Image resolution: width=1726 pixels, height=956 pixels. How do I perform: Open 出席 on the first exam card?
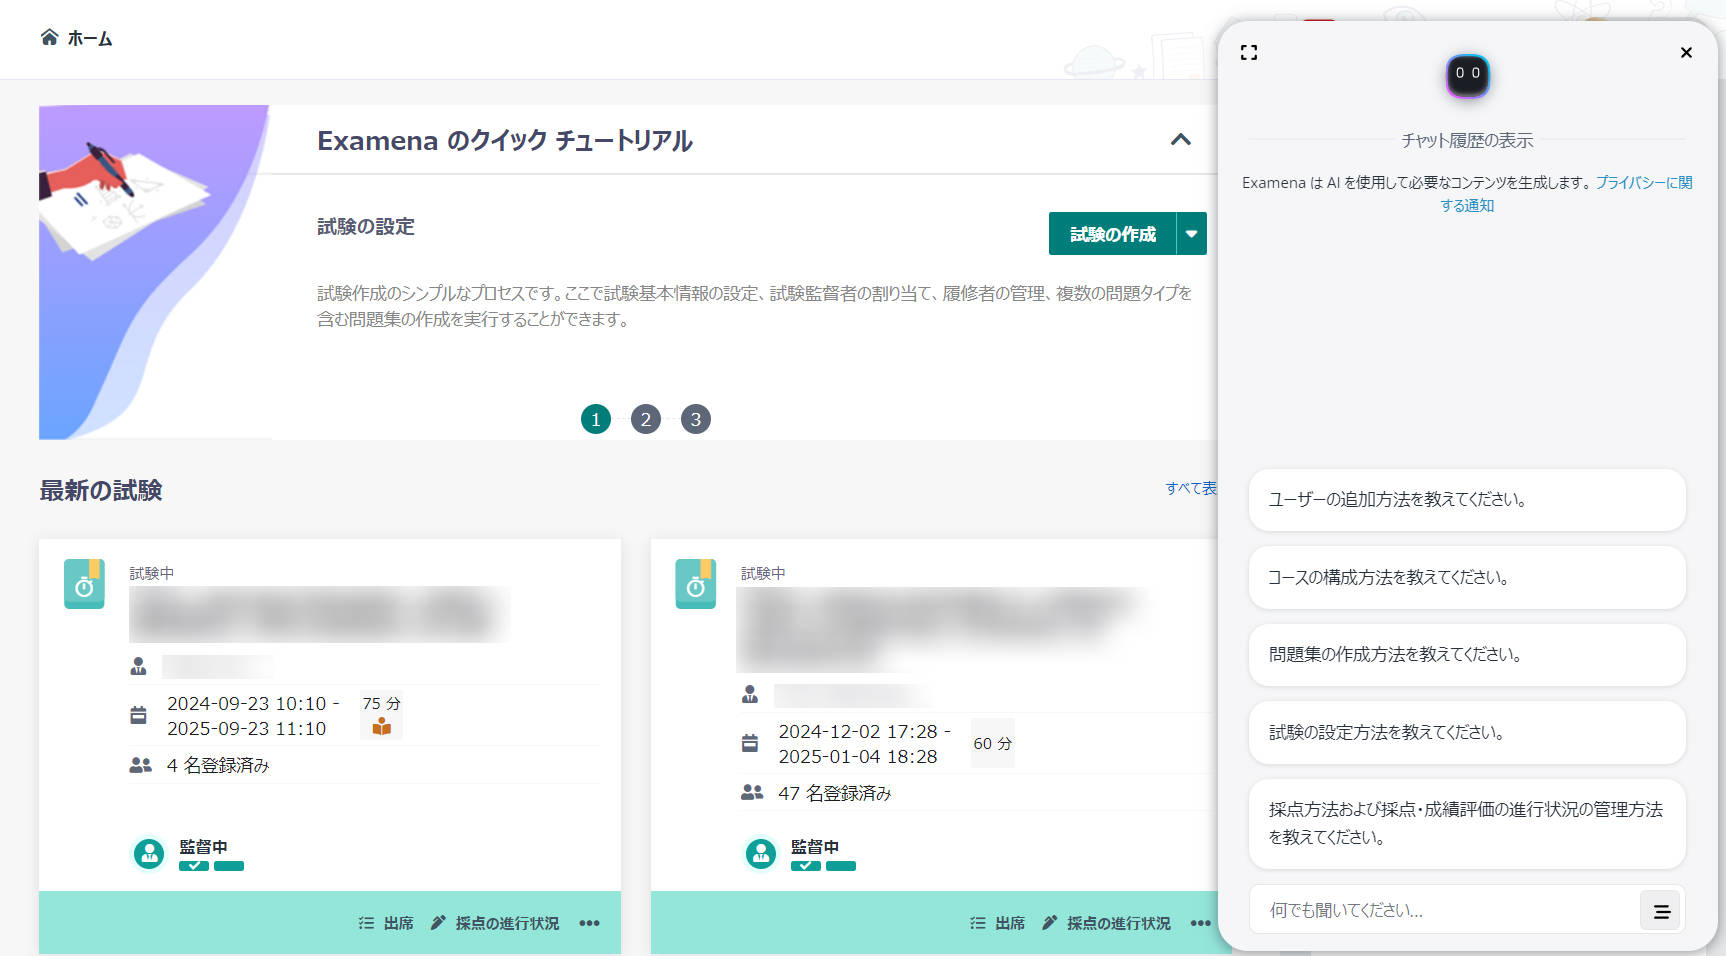coord(386,923)
